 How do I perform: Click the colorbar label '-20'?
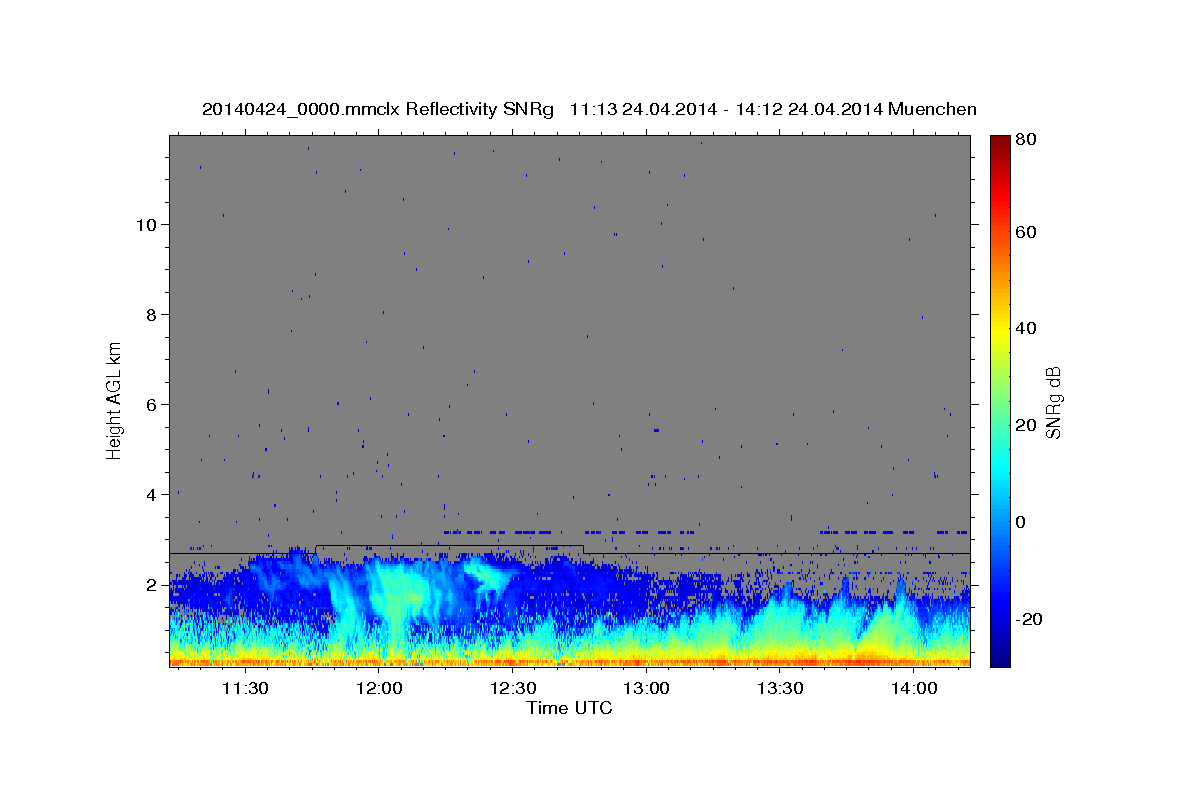click(x=1028, y=619)
